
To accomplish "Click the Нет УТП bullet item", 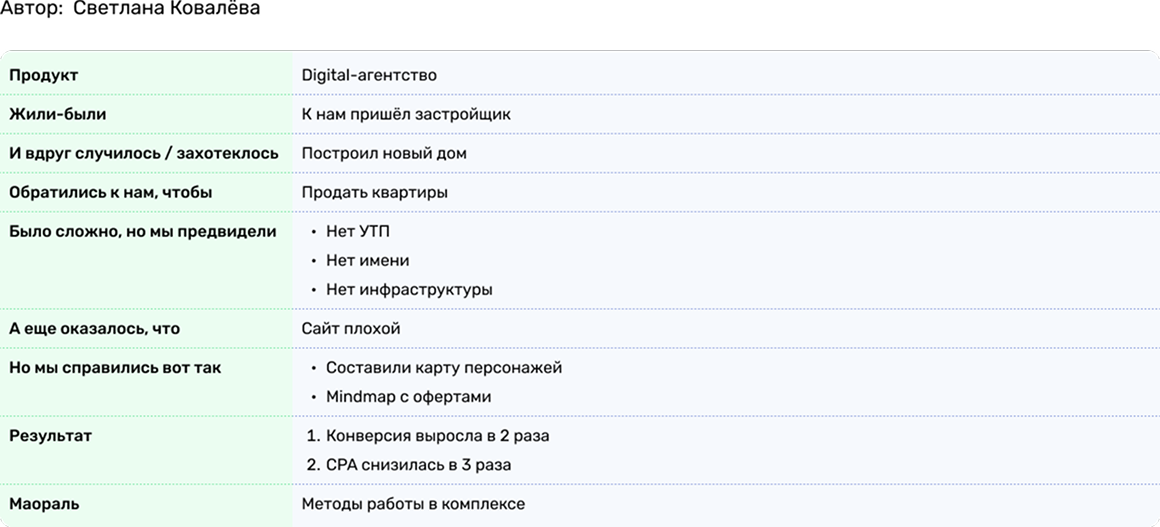I will point(358,231).
